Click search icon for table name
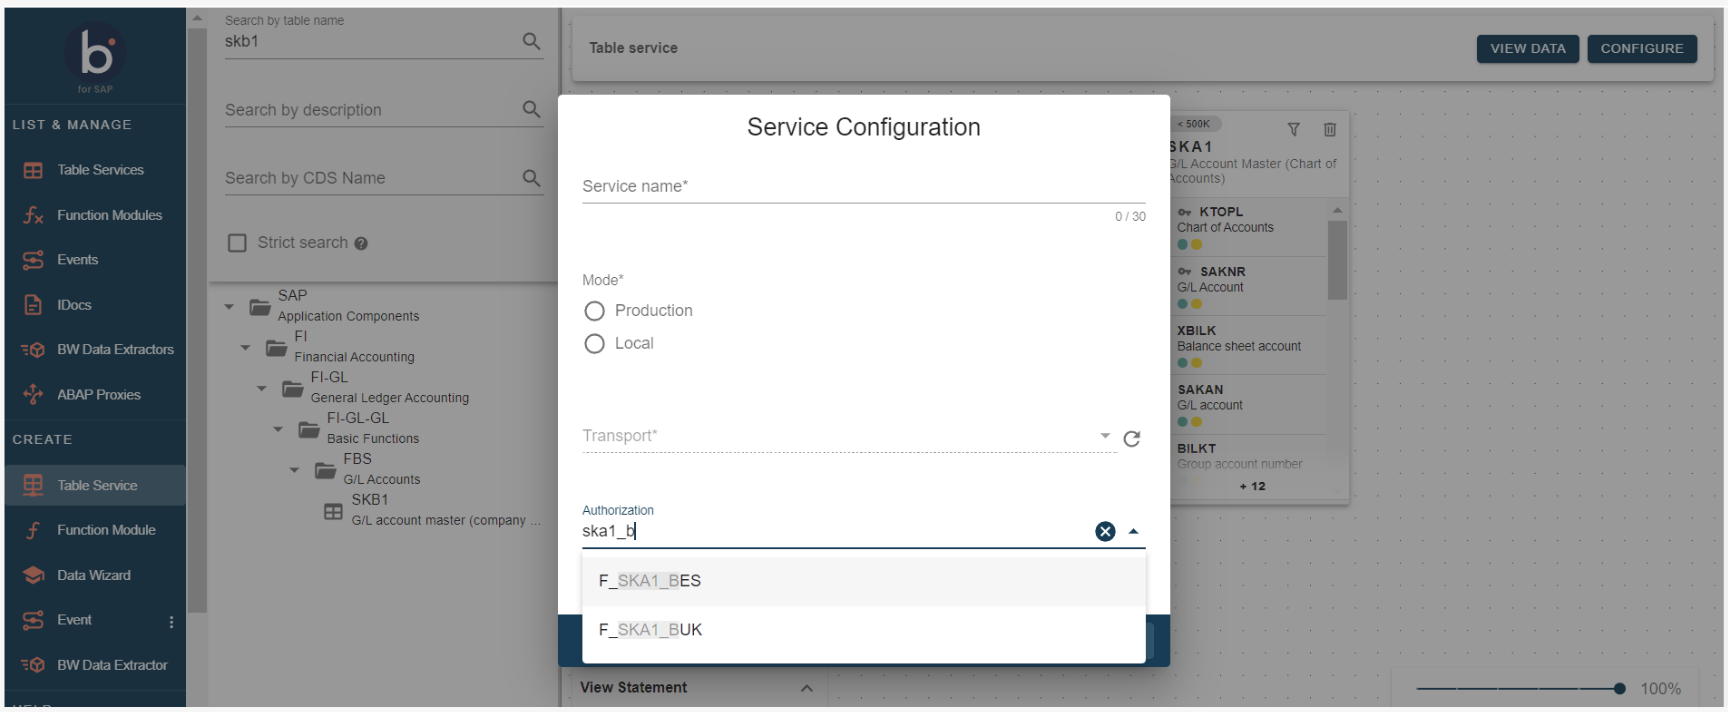The height and width of the screenshot is (712, 1728). coord(531,41)
